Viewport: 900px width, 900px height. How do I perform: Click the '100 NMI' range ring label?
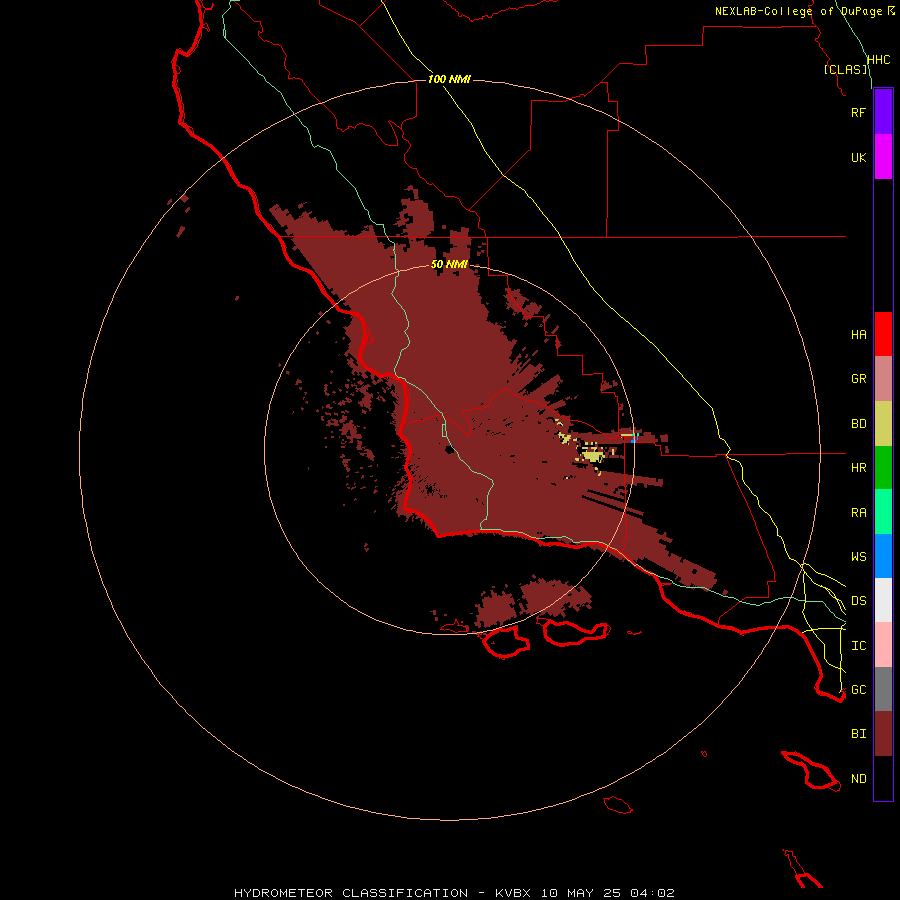449,79
